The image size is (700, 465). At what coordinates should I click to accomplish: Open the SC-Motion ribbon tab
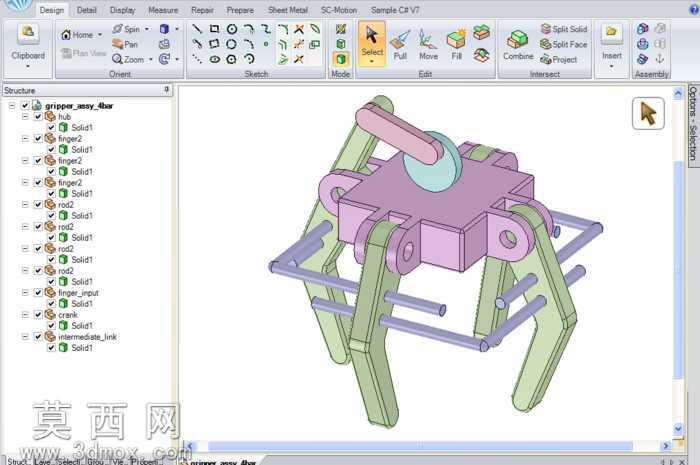[339, 10]
